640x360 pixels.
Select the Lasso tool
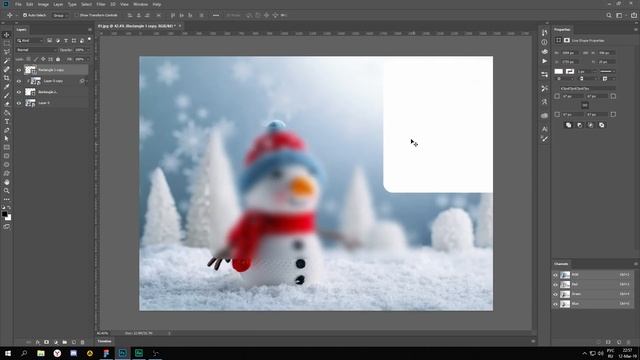tap(7, 52)
